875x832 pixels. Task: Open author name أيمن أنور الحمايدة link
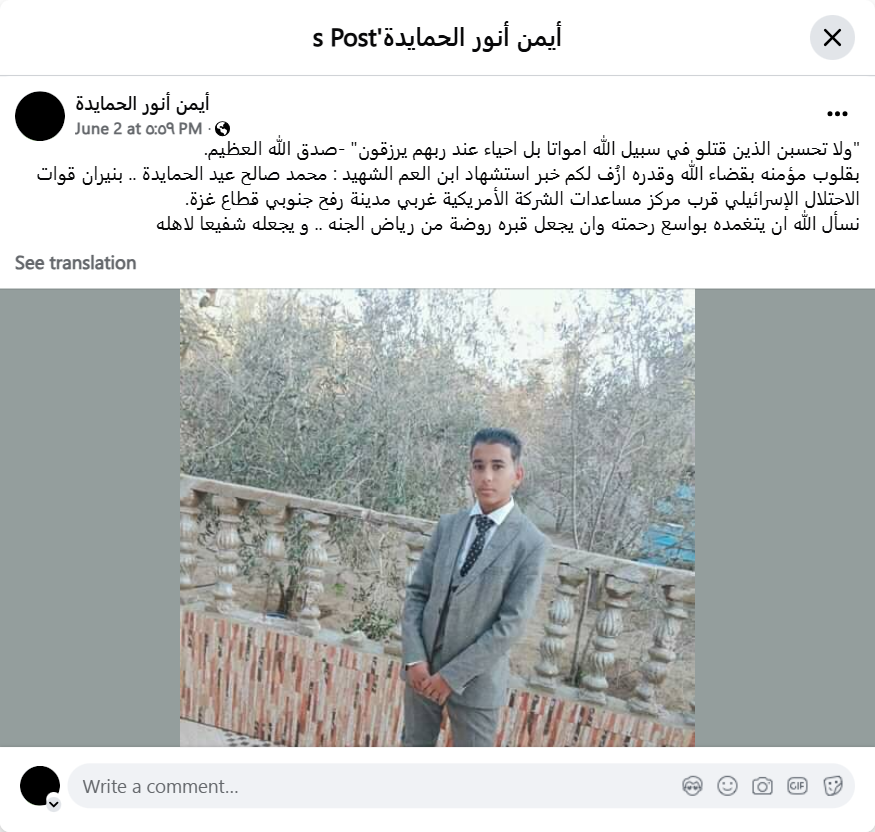pos(142,104)
